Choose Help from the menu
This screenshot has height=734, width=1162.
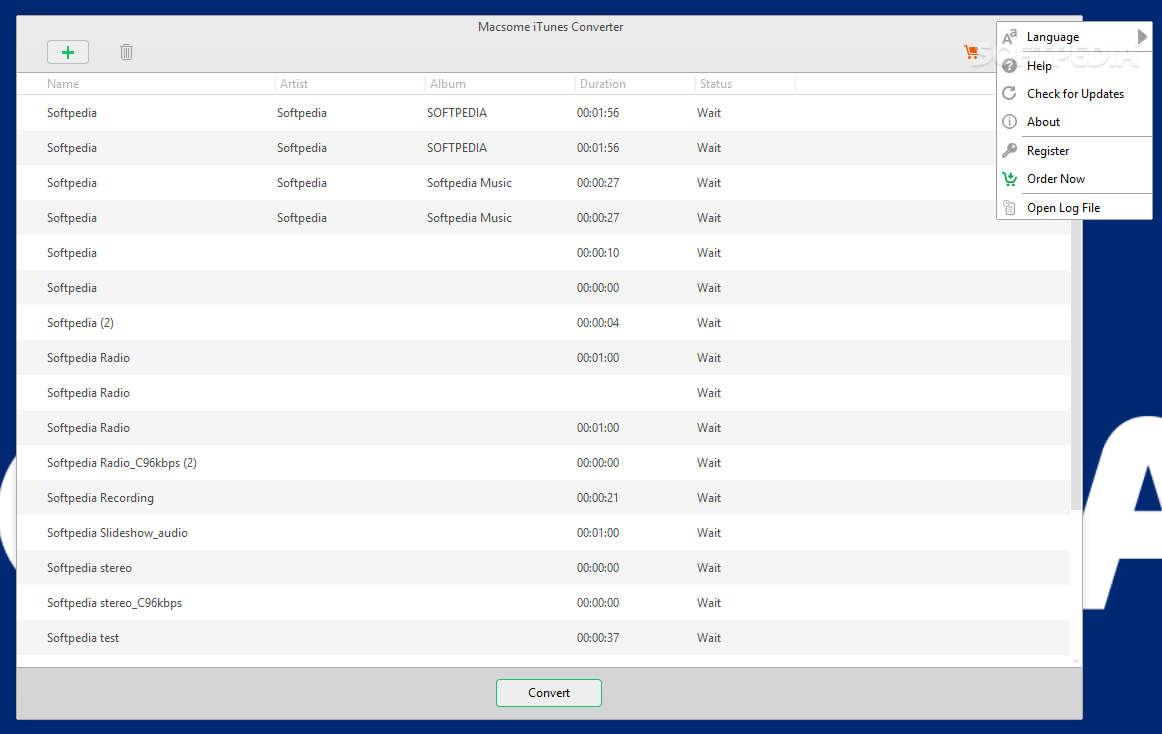[x=1074, y=65]
